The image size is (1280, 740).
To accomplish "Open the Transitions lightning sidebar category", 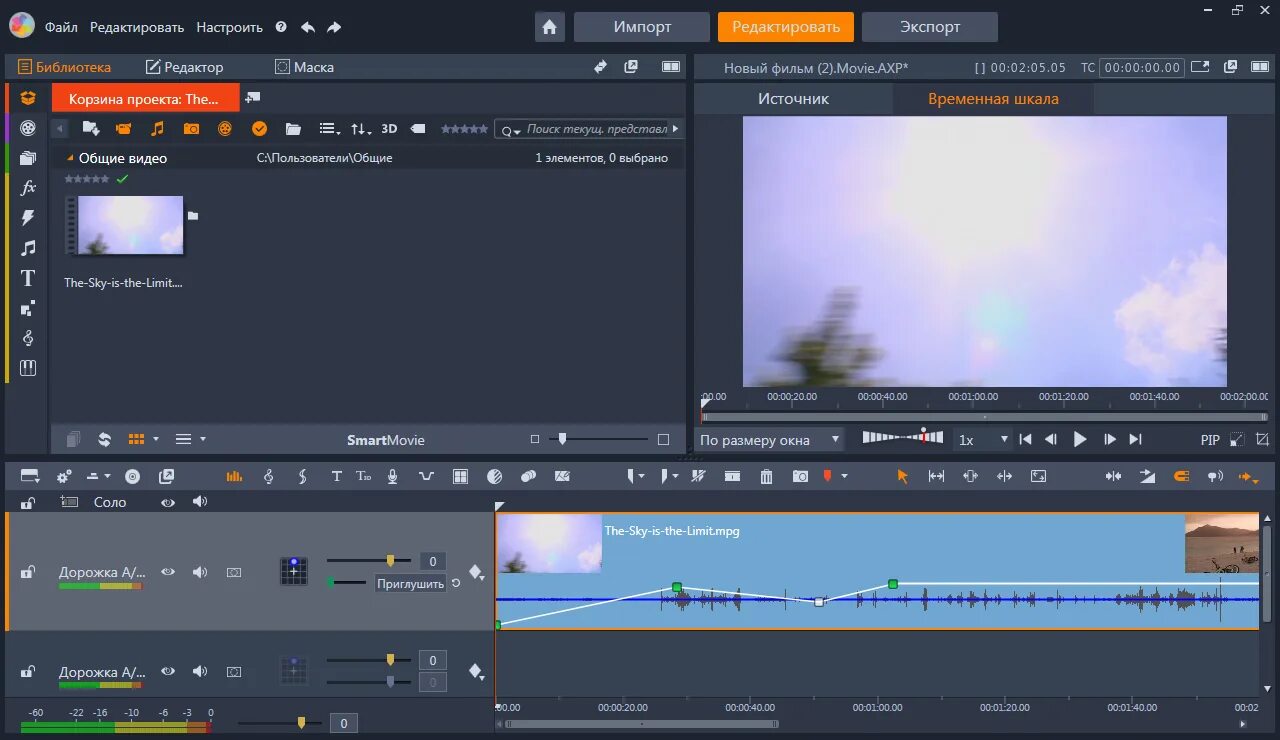I will [28, 218].
